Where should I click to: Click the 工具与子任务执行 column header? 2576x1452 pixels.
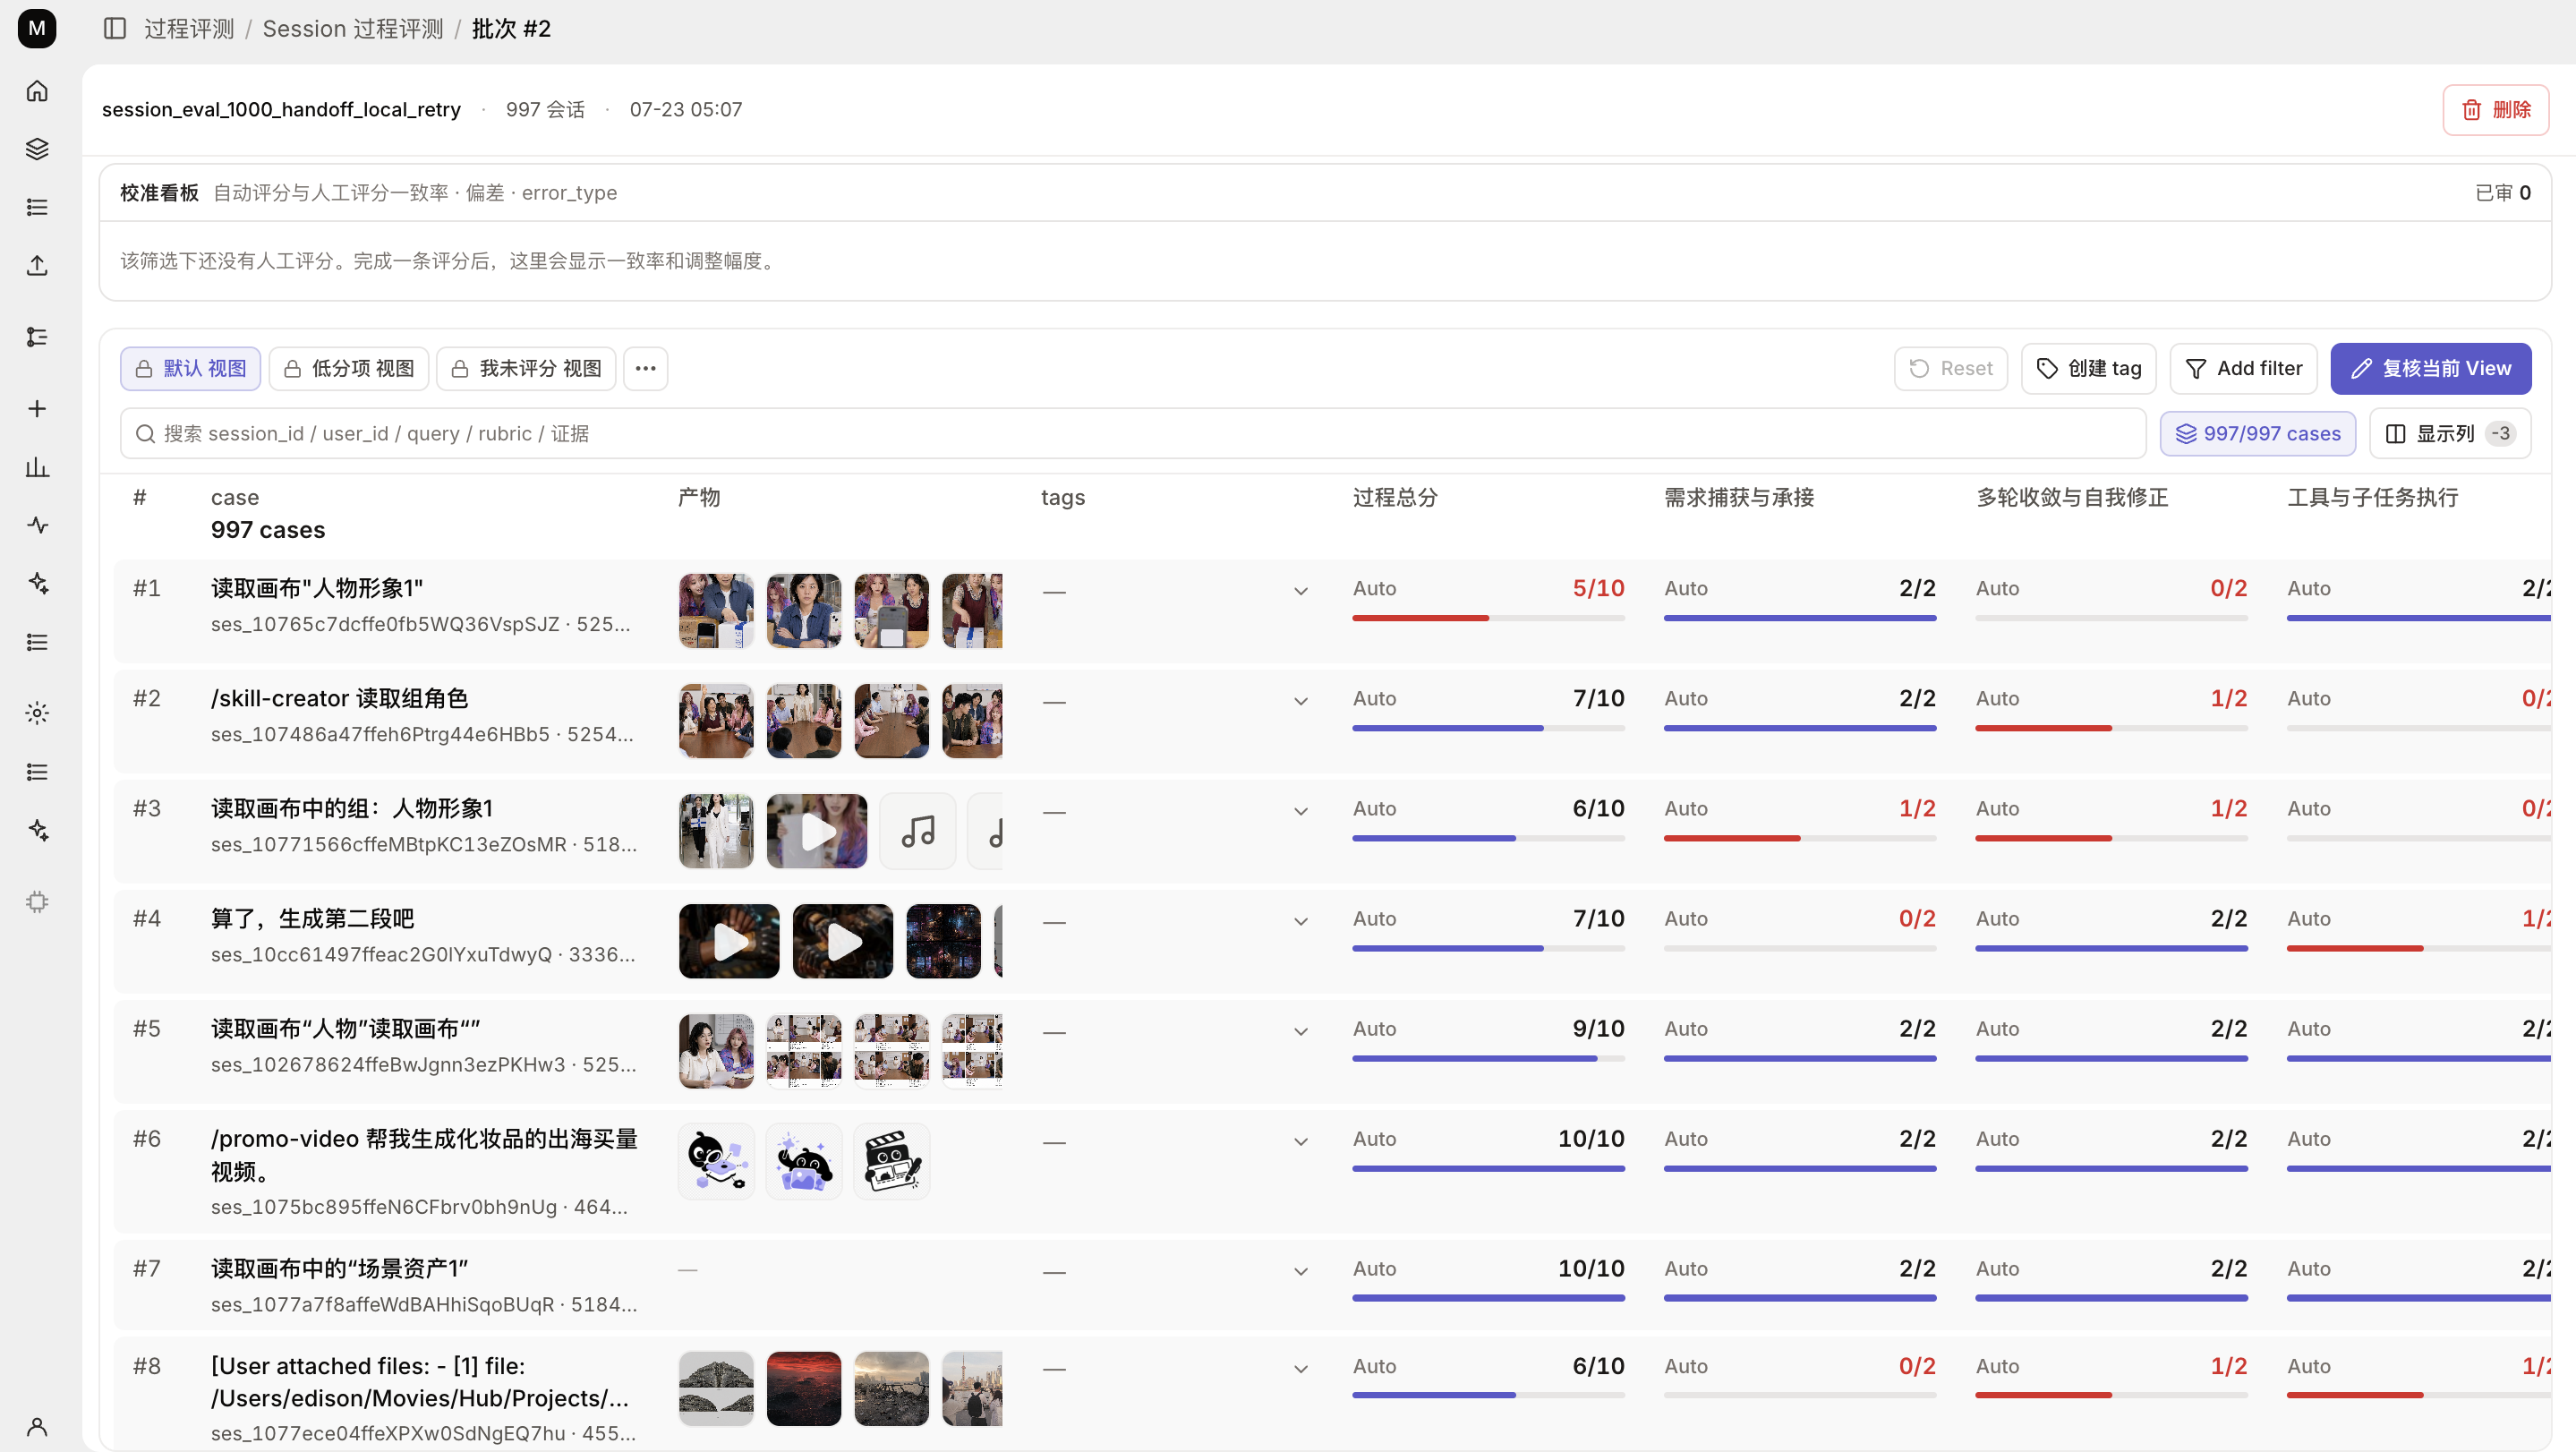click(2372, 497)
